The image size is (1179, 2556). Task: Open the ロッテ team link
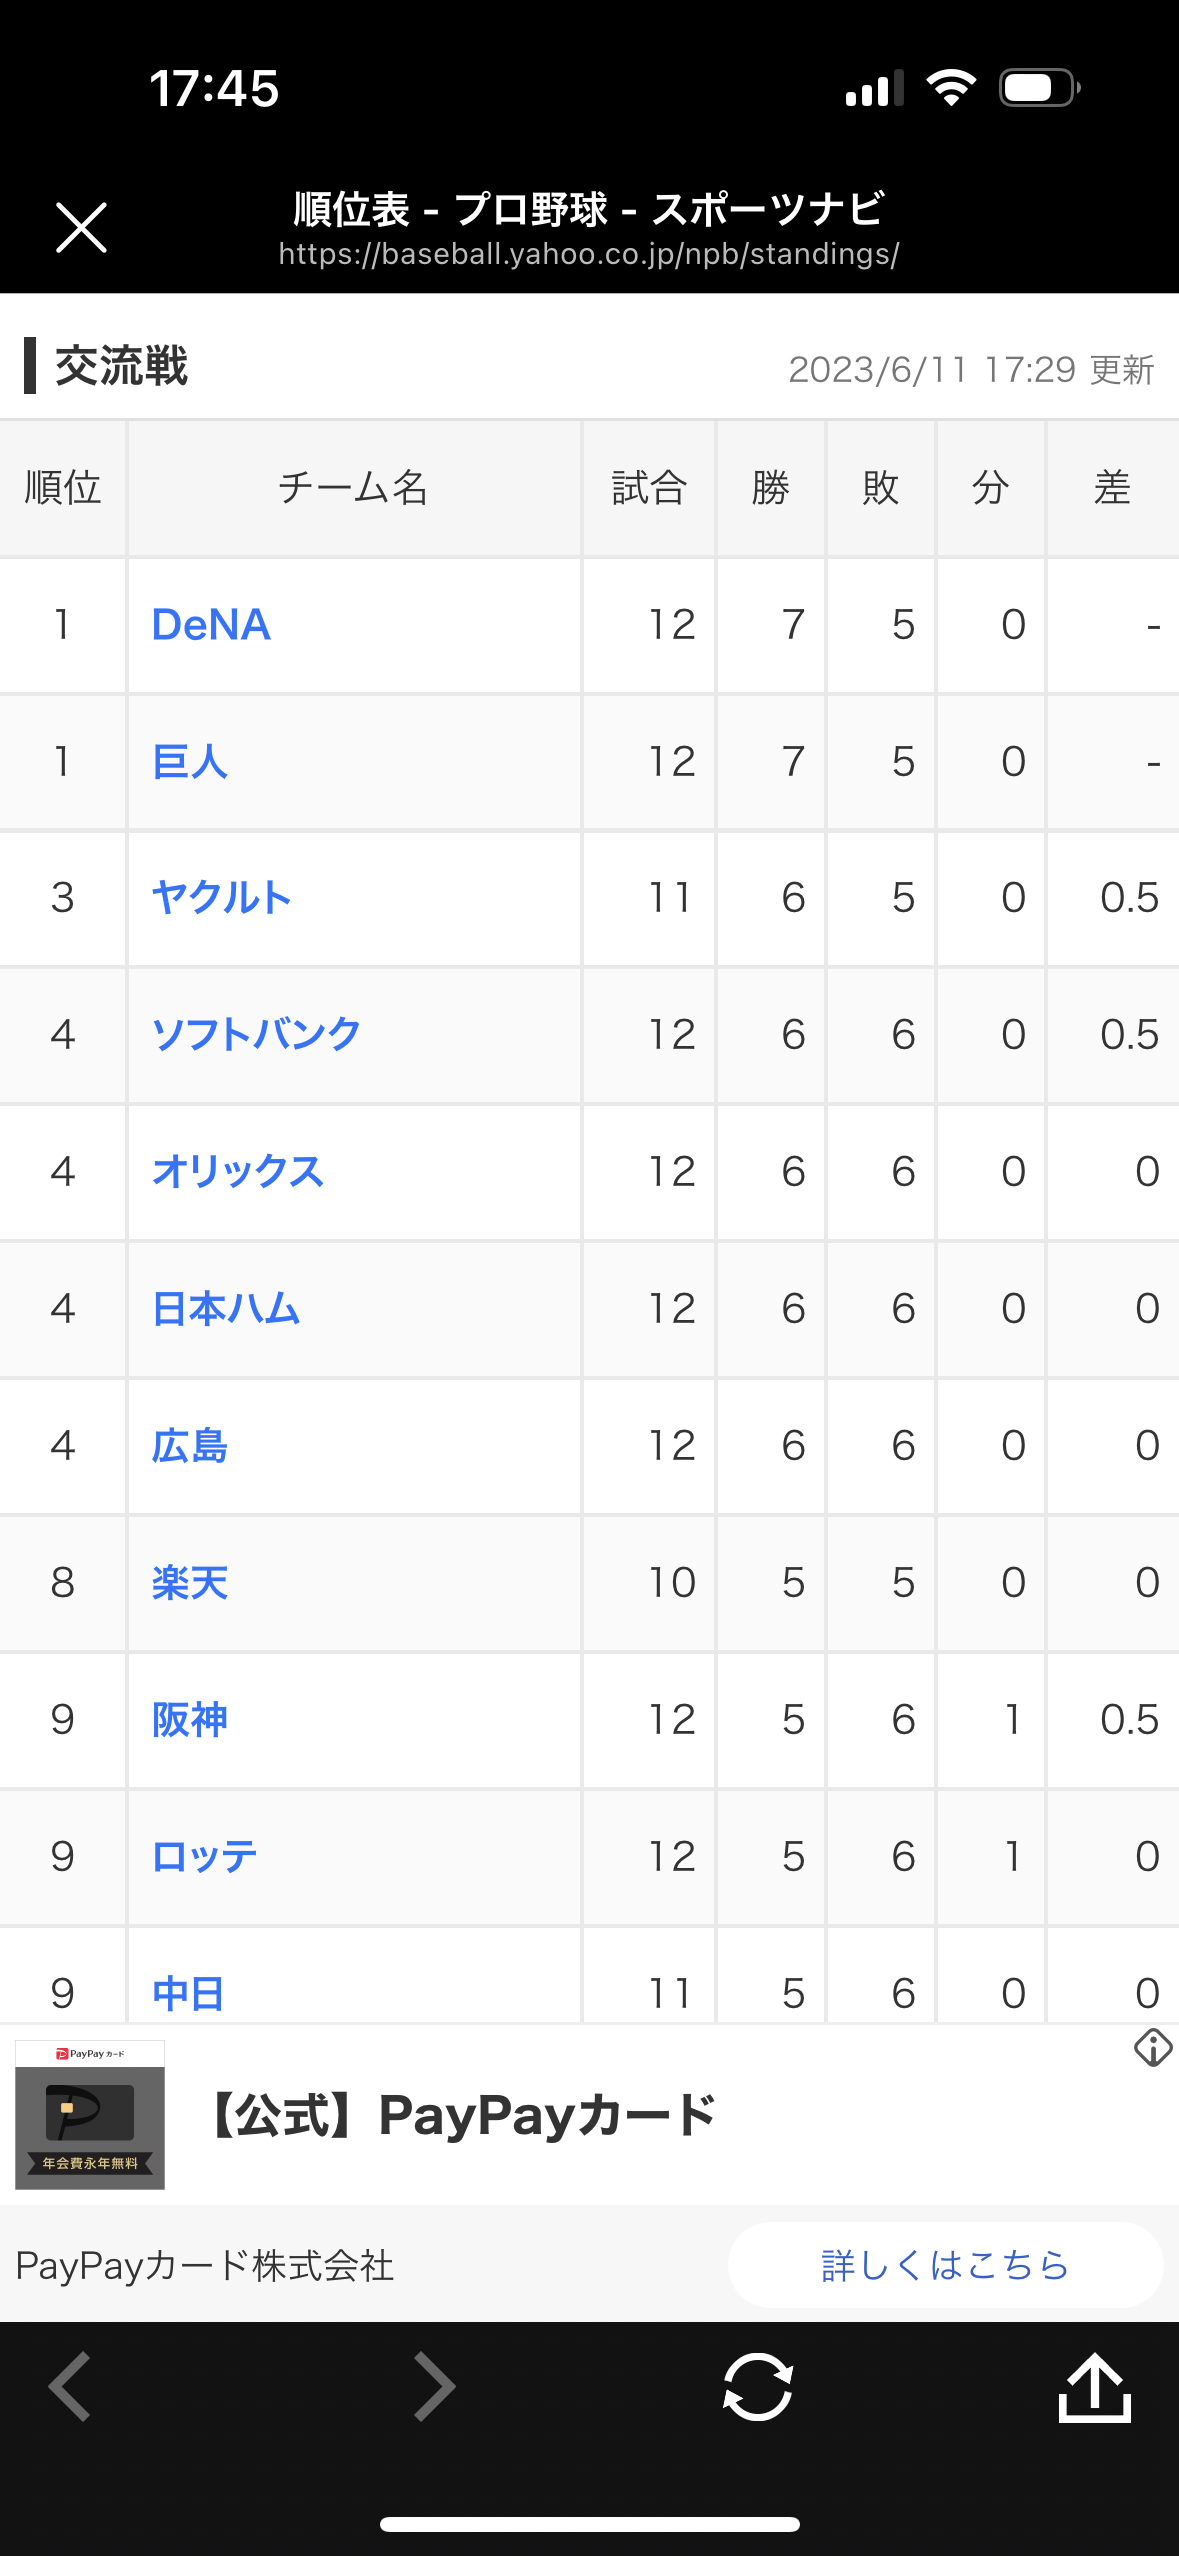point(205,1857)
